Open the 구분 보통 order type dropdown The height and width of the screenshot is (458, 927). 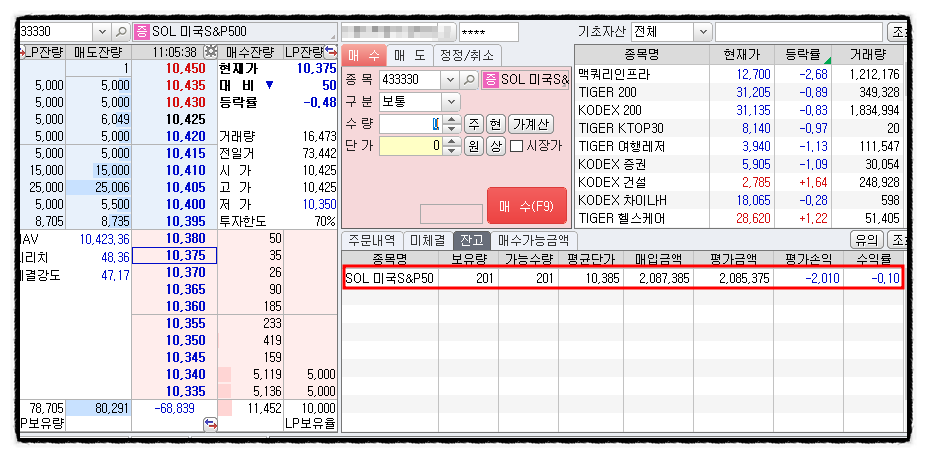[x=451, y=102]
